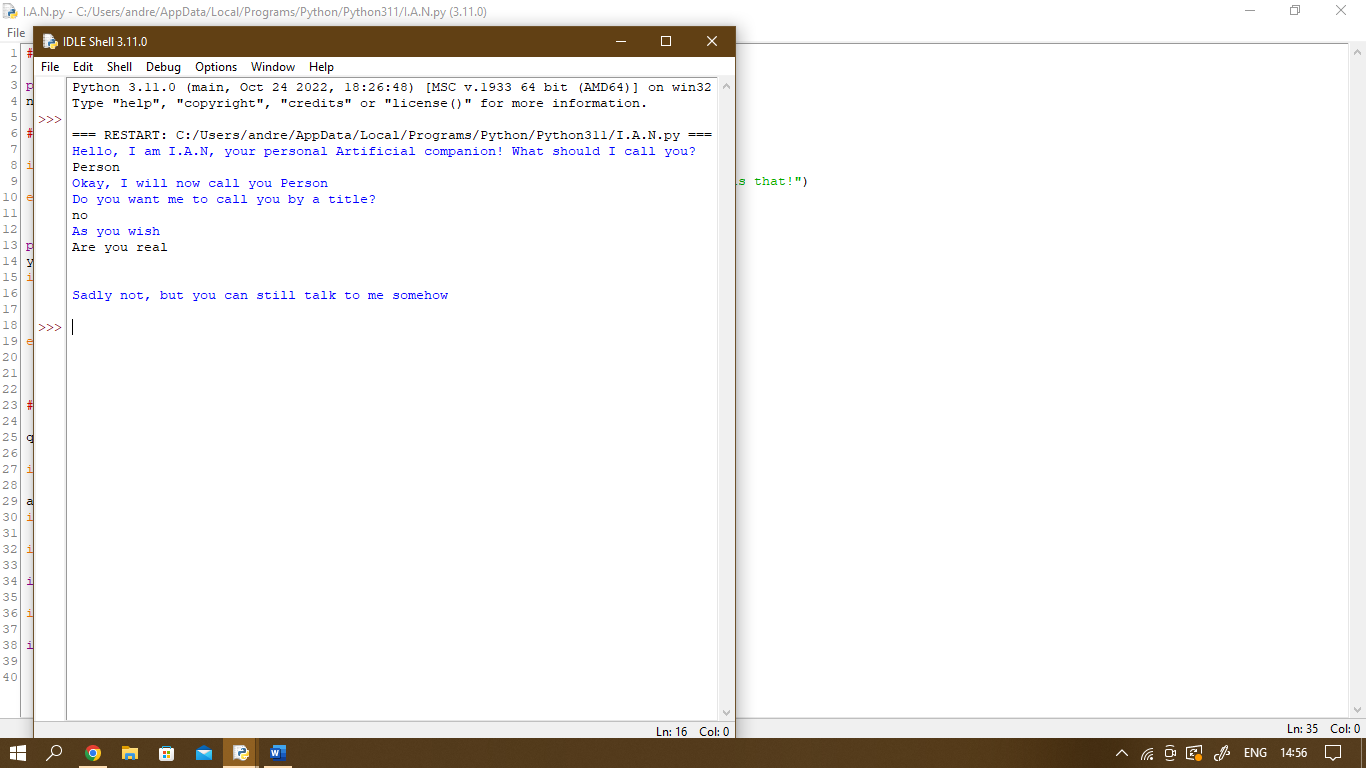Click the 'no' reply line in the shell

[80, 215]
